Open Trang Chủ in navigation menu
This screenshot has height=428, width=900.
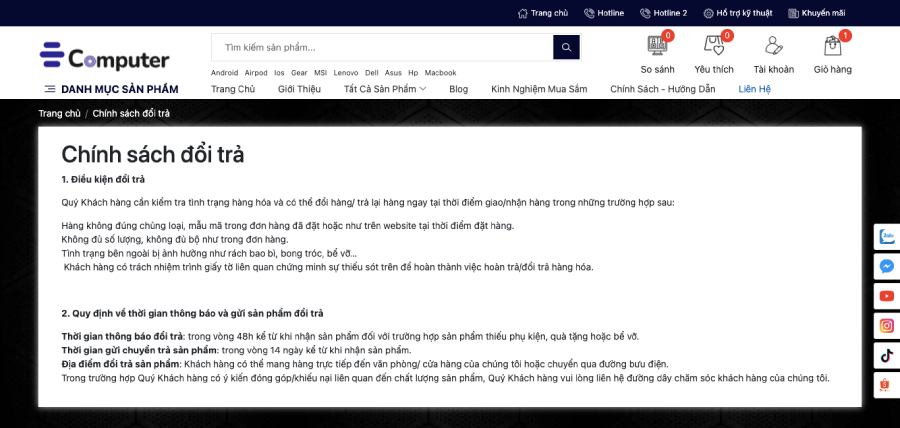pyautogui.click(x=233, y=89)
